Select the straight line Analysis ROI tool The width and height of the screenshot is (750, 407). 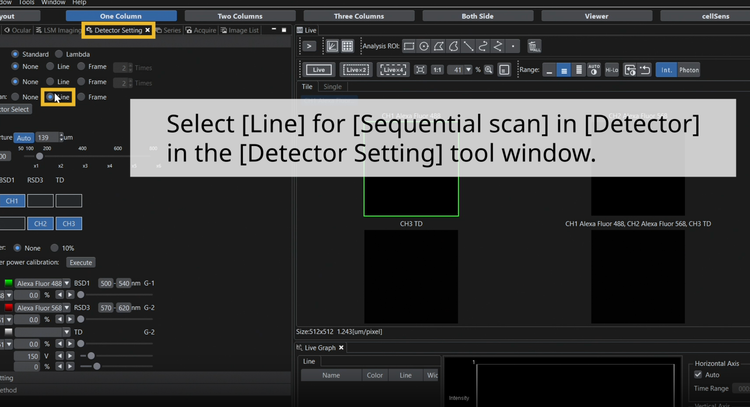pos(468,46)
